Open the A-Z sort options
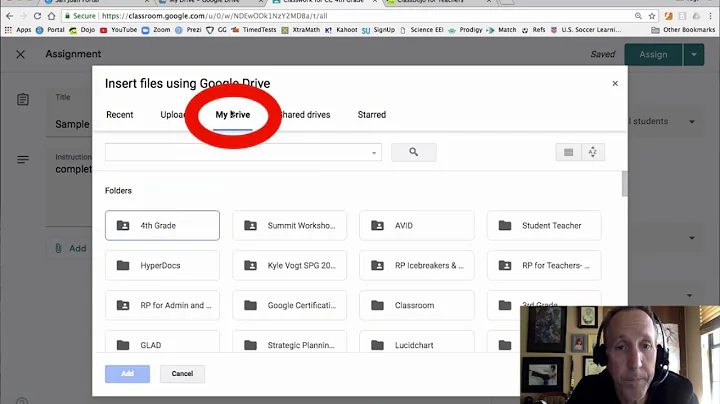This screenshot has height=404, width=720. tap(593, 152)
